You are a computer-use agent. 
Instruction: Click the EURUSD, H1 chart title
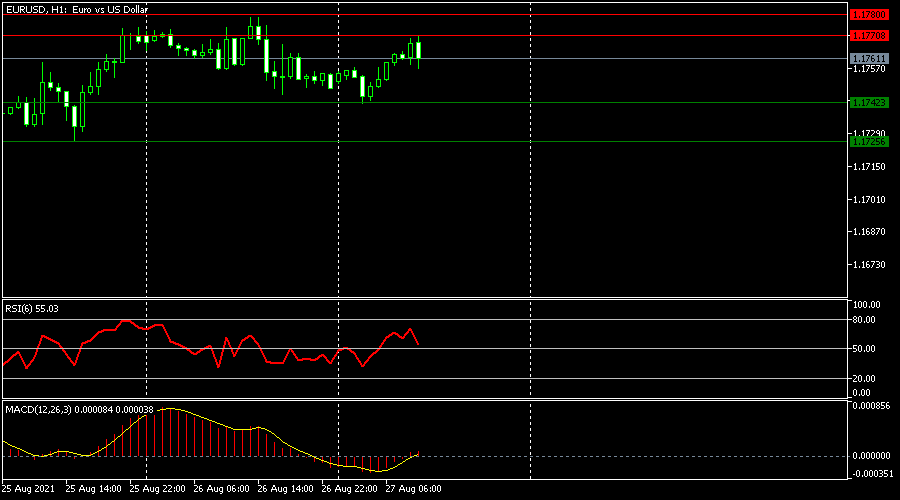(x=76, y=9)
